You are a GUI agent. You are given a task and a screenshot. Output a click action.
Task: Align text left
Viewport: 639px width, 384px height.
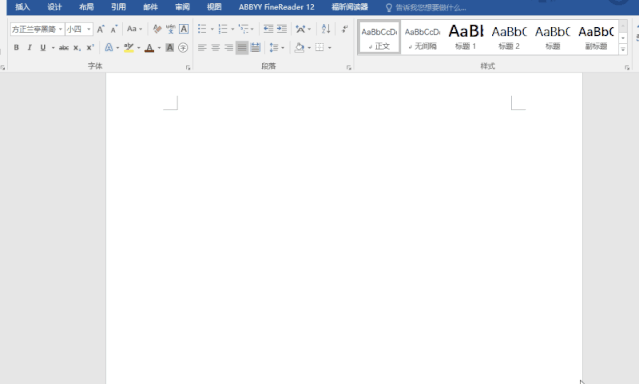pyautogui.click(x=202, y=48)
